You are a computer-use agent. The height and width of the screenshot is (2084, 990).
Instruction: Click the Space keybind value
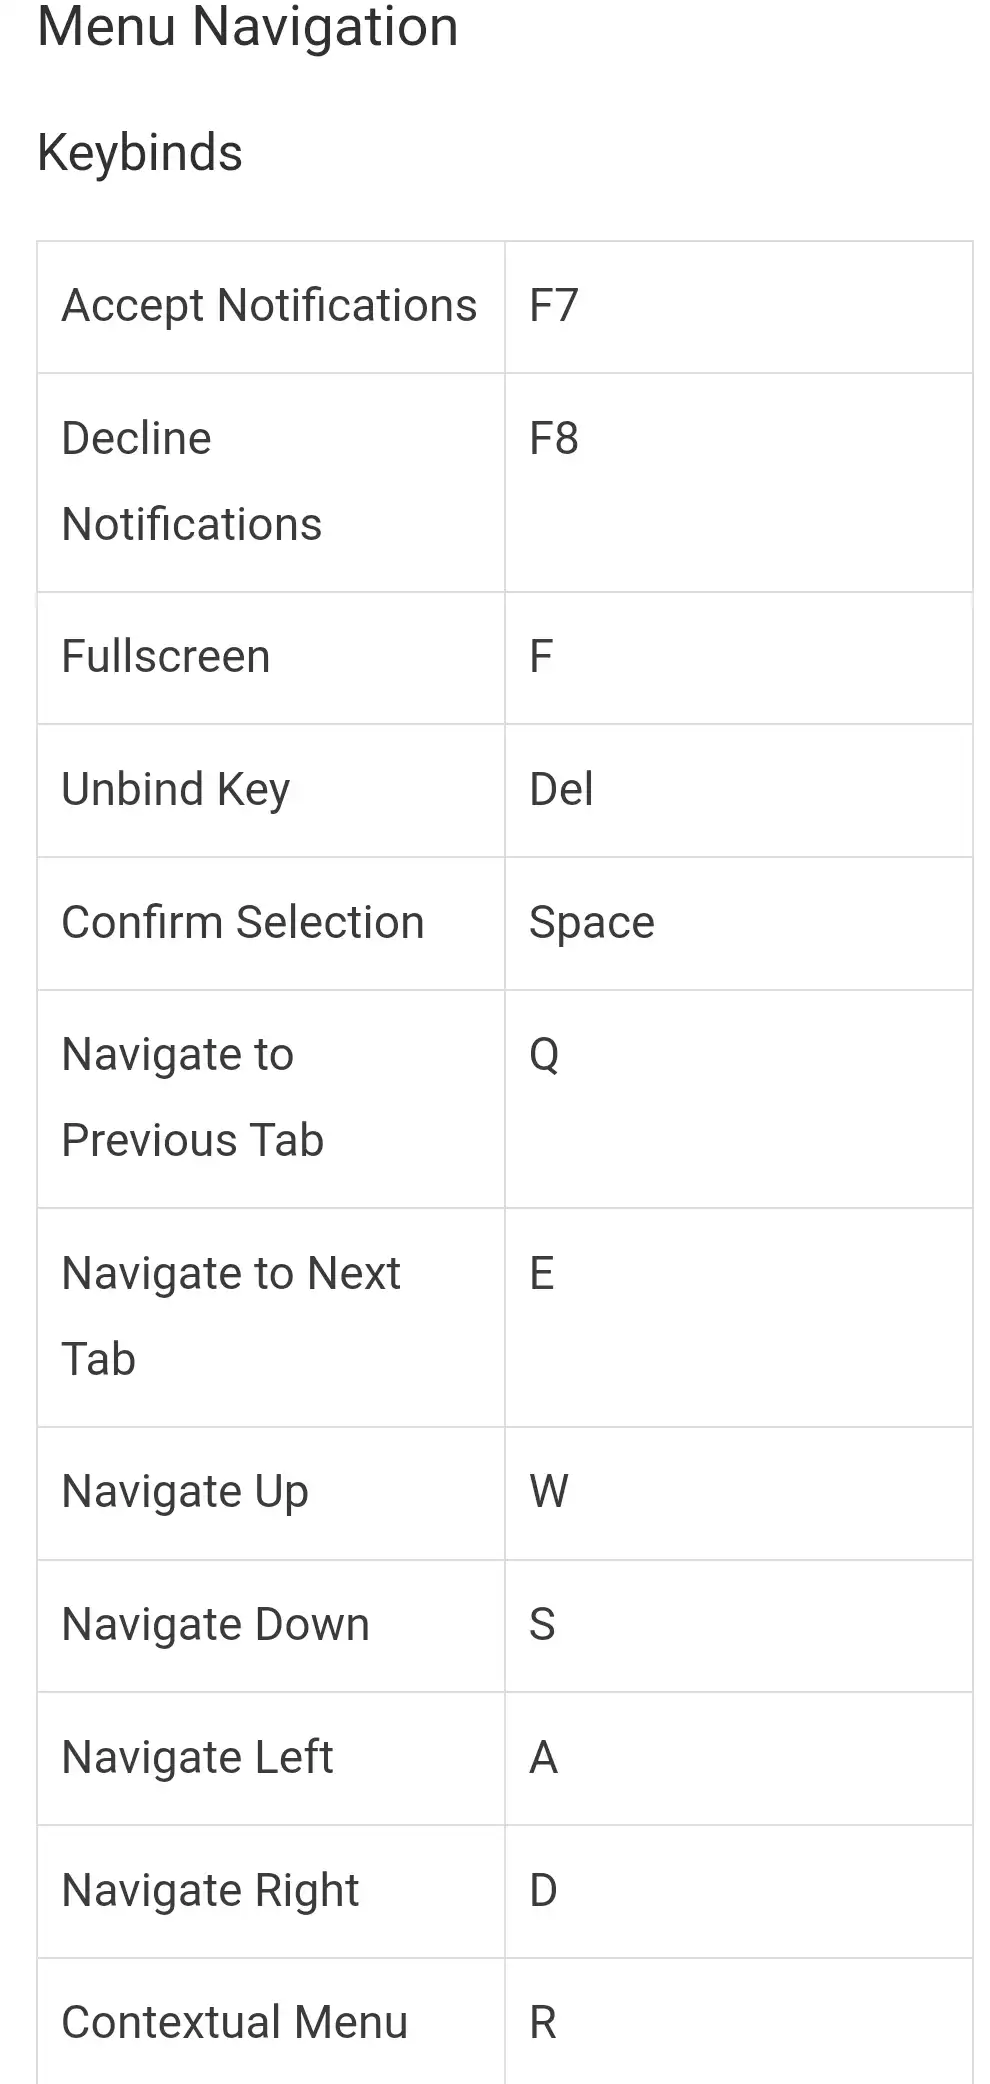(x=592, y=923)
